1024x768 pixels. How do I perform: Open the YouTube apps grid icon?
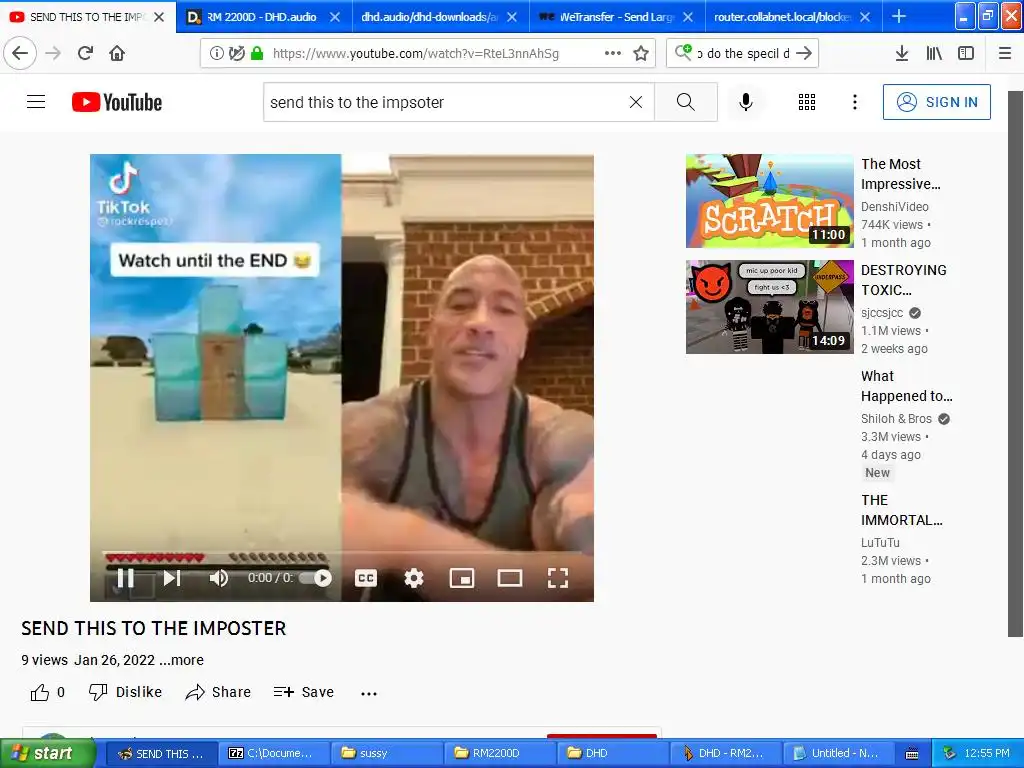point(807,102)
